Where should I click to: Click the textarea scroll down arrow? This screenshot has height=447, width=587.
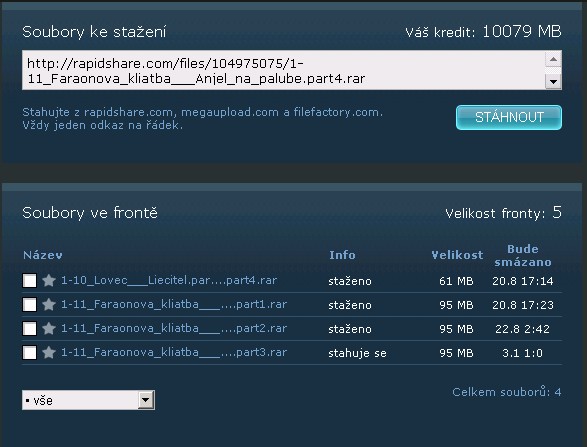coord(553,81)
